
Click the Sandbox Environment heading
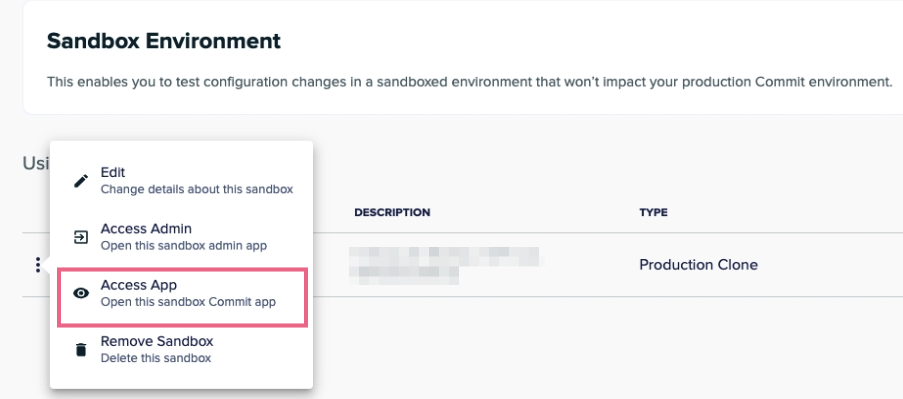point(164,41)
